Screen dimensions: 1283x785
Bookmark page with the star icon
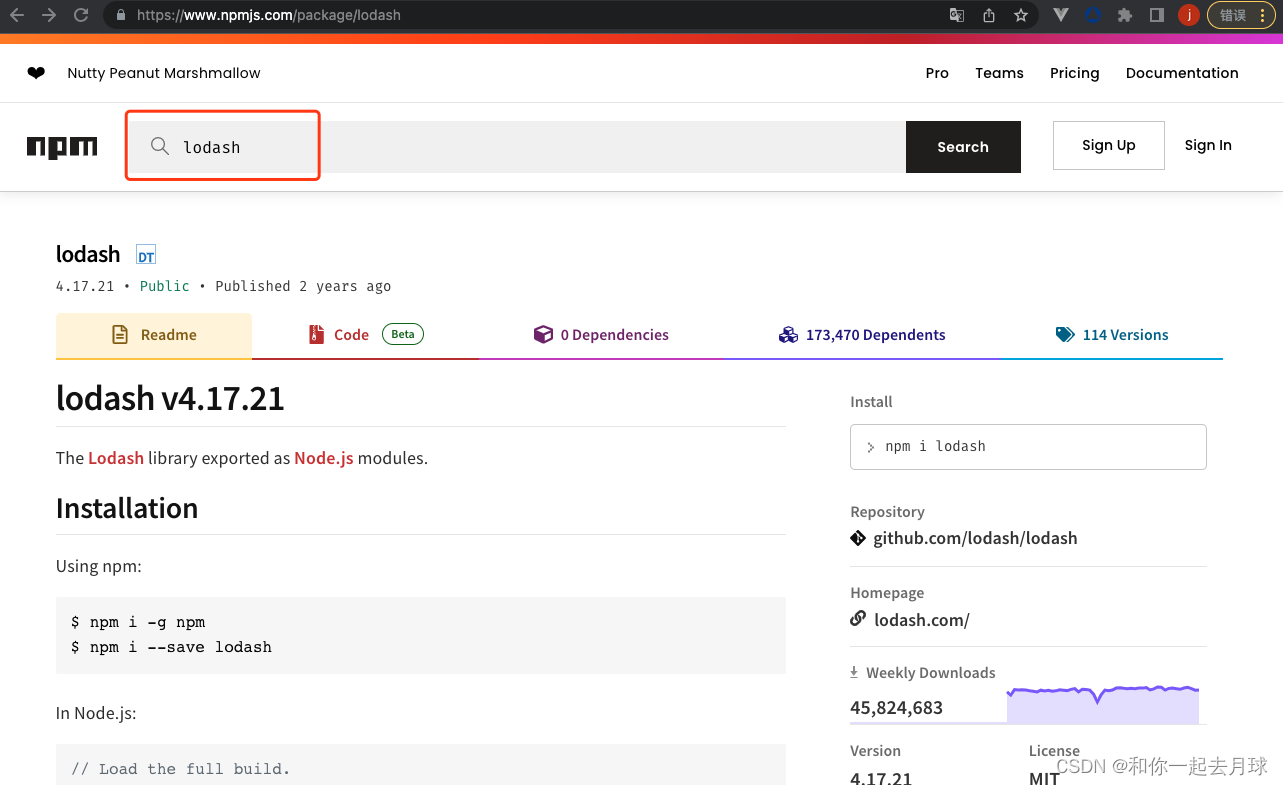point(1021,15)
